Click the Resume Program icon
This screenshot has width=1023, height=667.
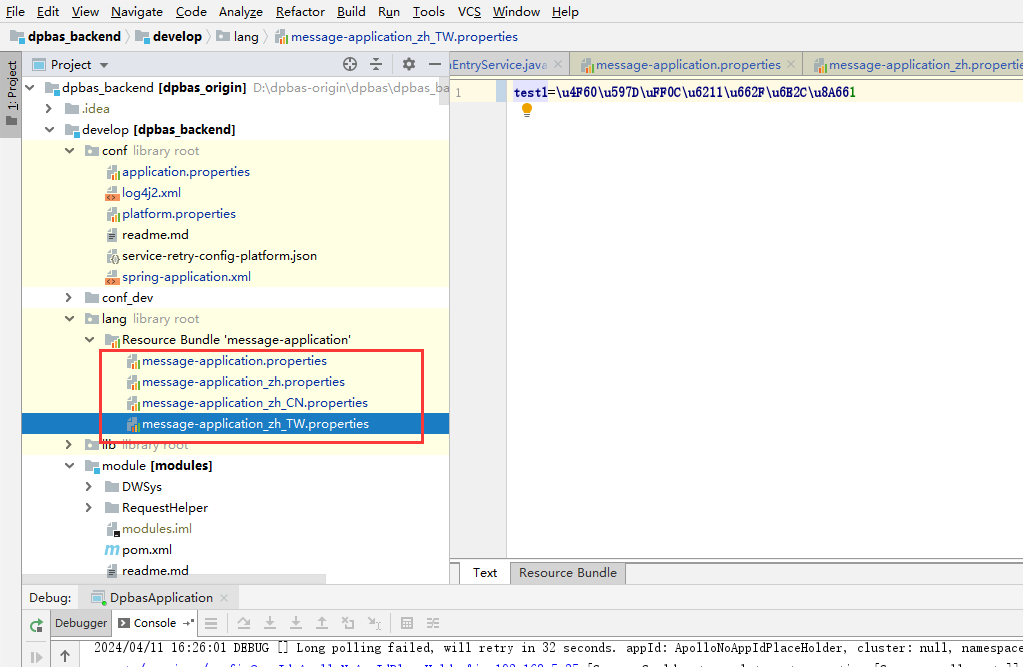[37, 657]
